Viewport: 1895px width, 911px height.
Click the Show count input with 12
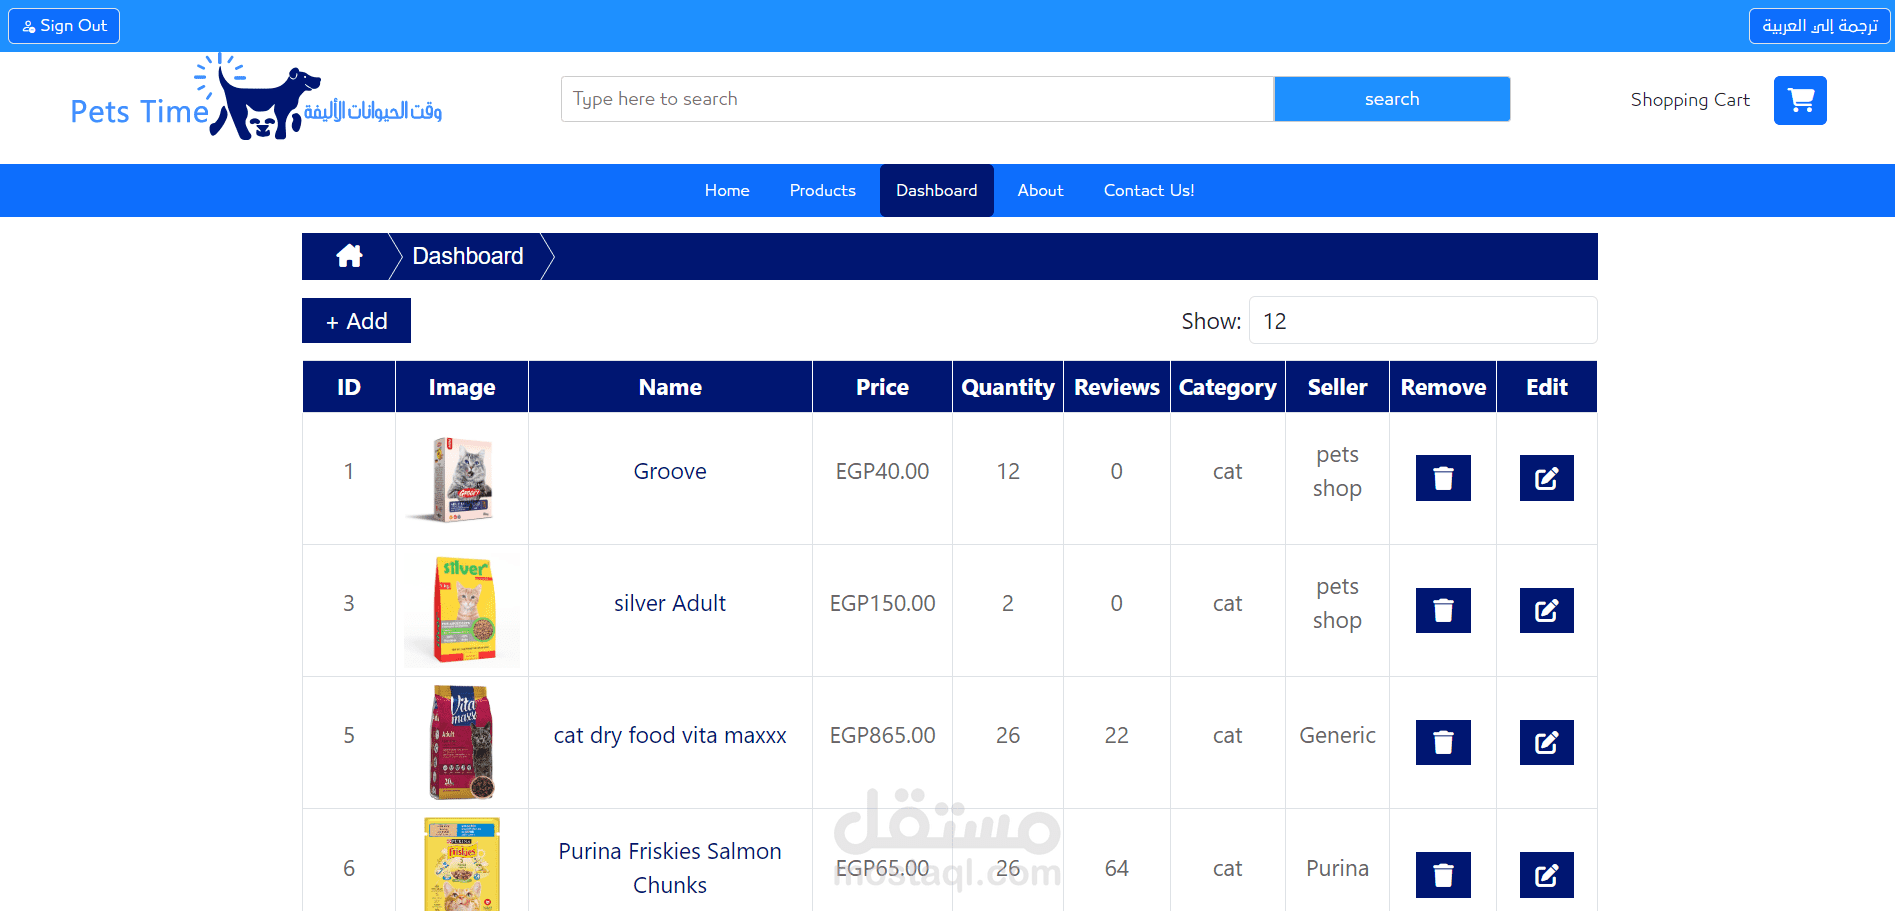(1422, 321)
